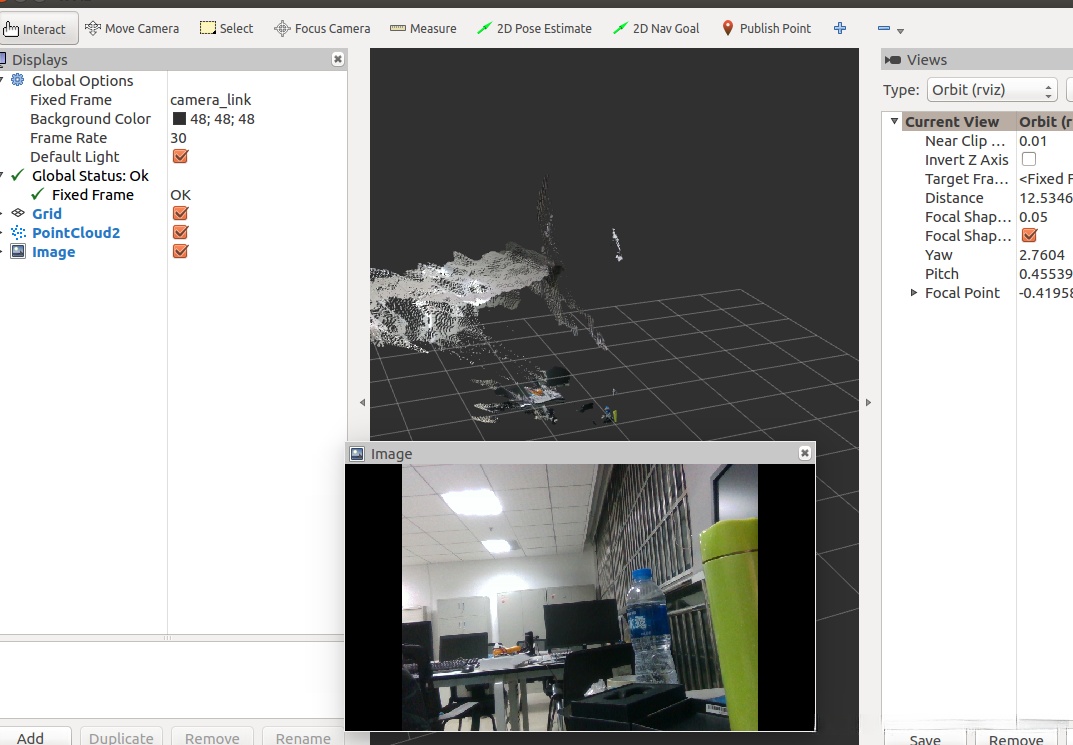This screenshot has width=1073, height=745.
Task: Uncheck the Default Light option
Action: click(x=181, y=157)
